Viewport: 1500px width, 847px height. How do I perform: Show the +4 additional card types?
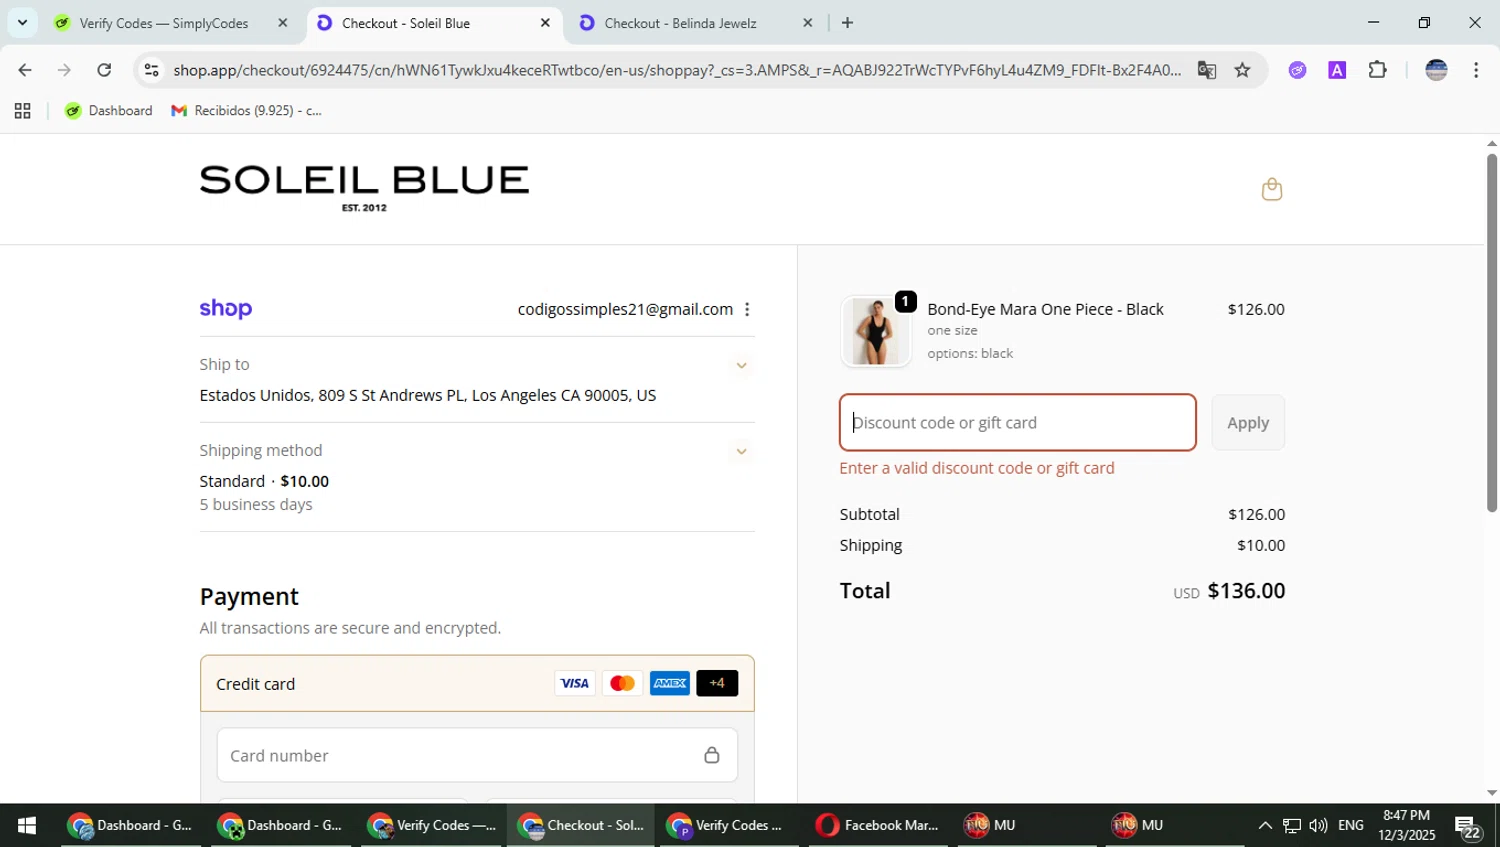click(717, 683)
